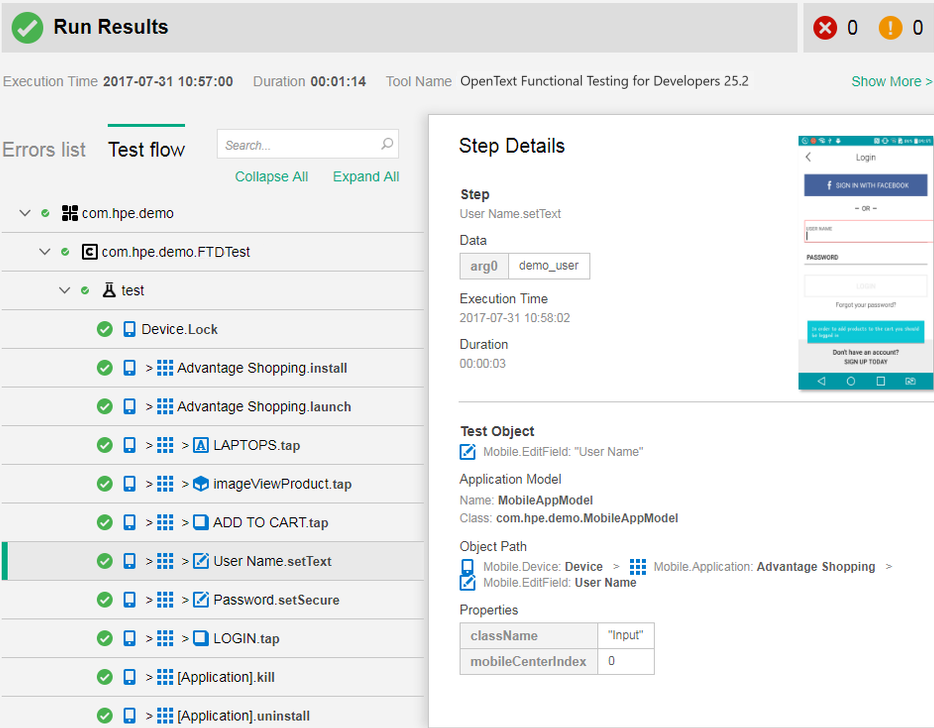Switch to the Errors list tab
This screenshot has width=934, height=728.
44,150
